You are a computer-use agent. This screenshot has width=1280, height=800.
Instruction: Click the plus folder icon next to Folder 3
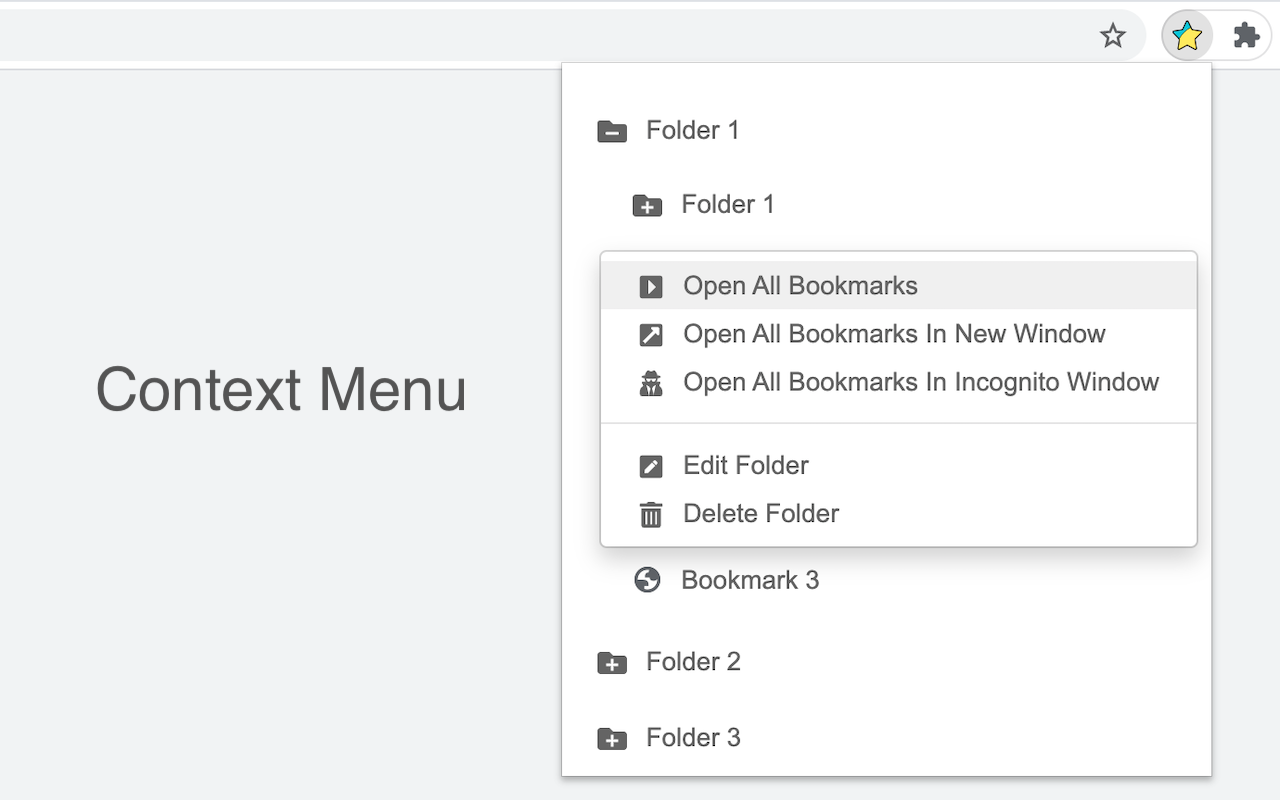(611, 738)
